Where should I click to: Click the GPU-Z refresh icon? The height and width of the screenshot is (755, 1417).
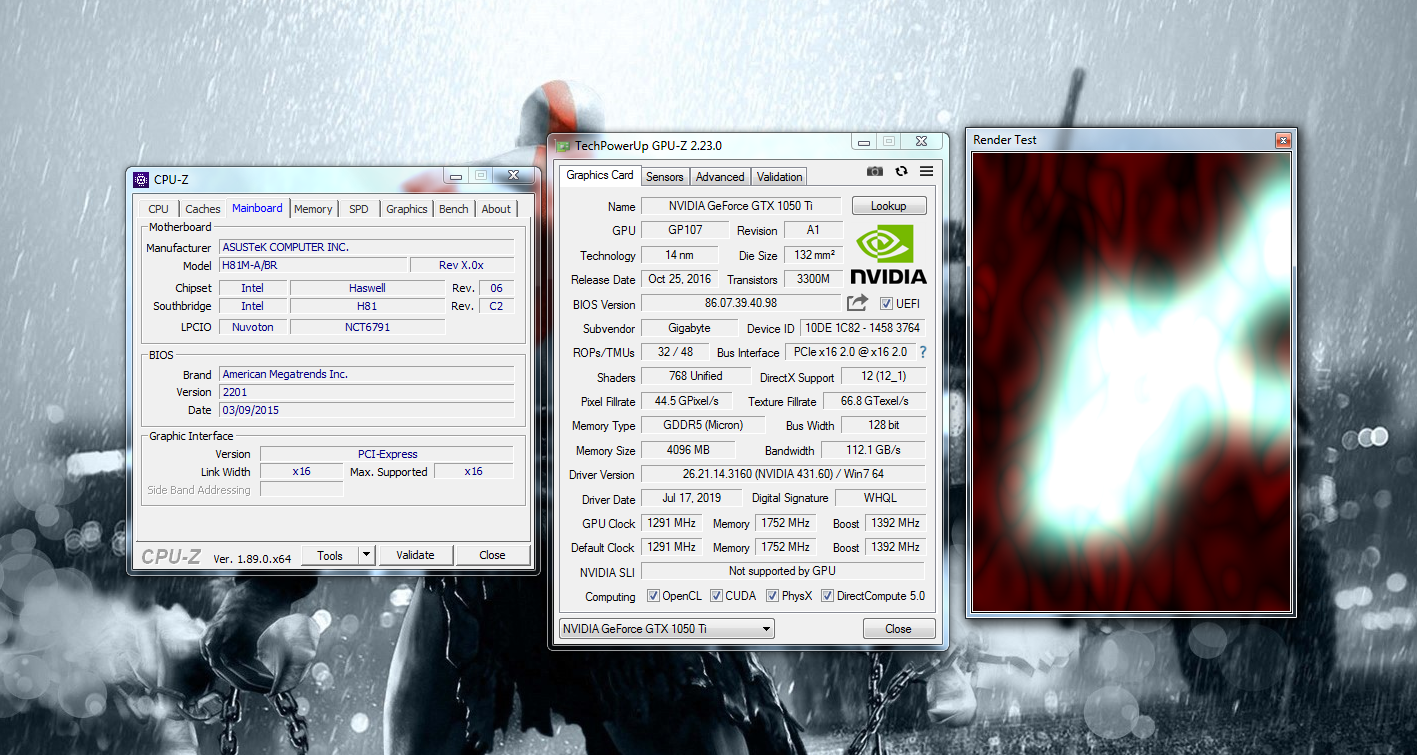pyautogui.click(x=901, y=172)
